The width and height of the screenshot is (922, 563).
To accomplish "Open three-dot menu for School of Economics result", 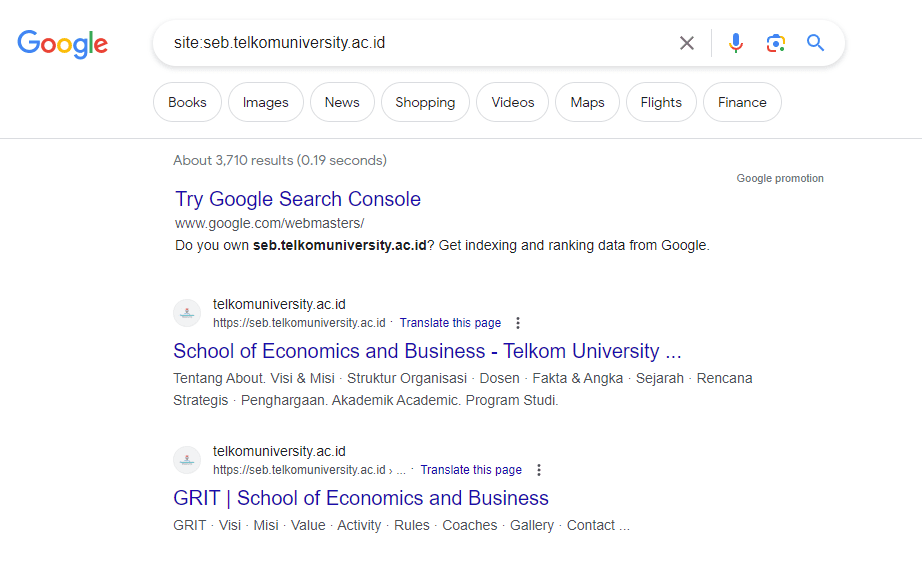I will pos(518,323).
